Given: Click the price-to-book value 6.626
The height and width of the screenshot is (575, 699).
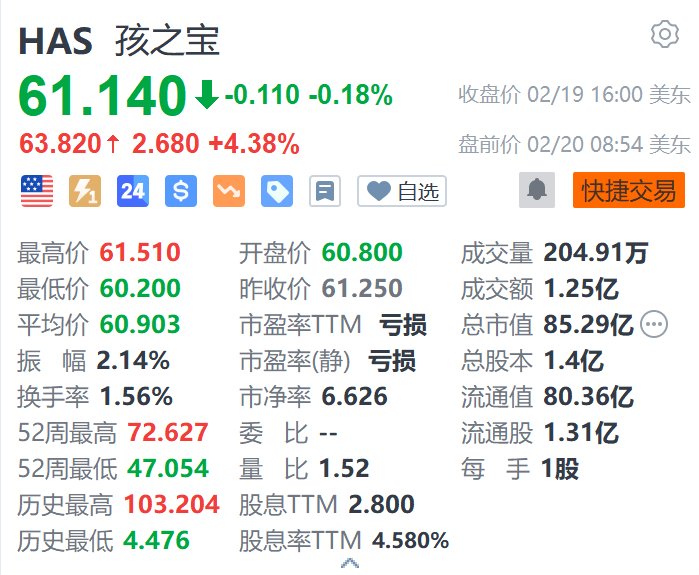Looking at the screenshot, I should click(x=354, y=396).
